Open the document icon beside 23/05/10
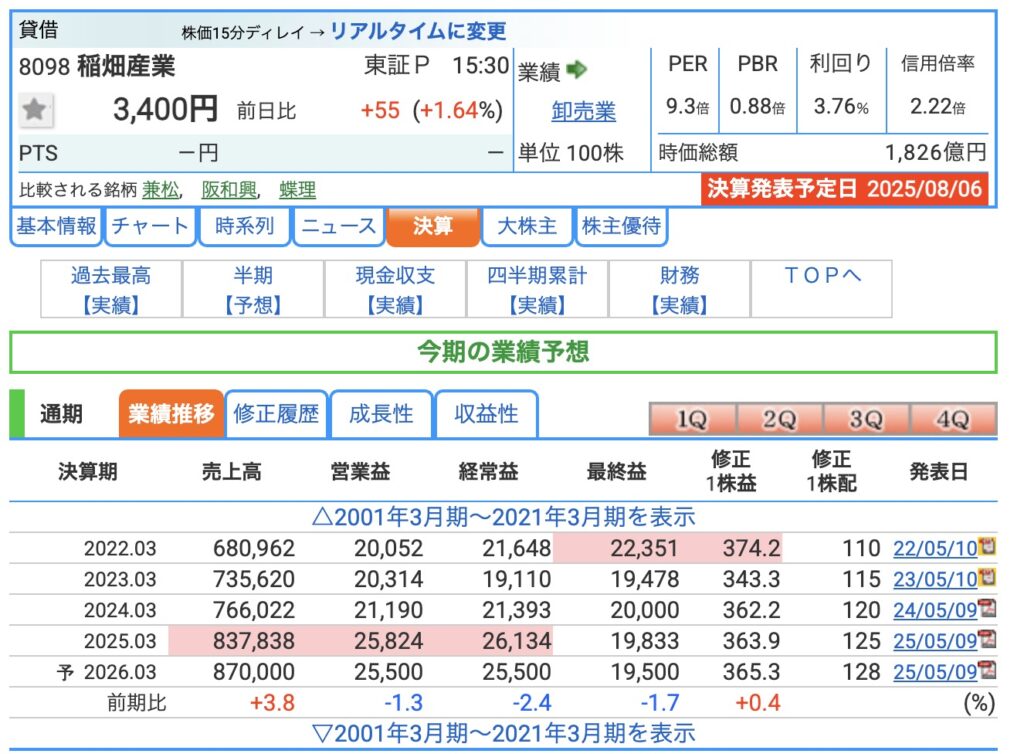This screenshot has height=754, width=1024. tap(987, 577)
